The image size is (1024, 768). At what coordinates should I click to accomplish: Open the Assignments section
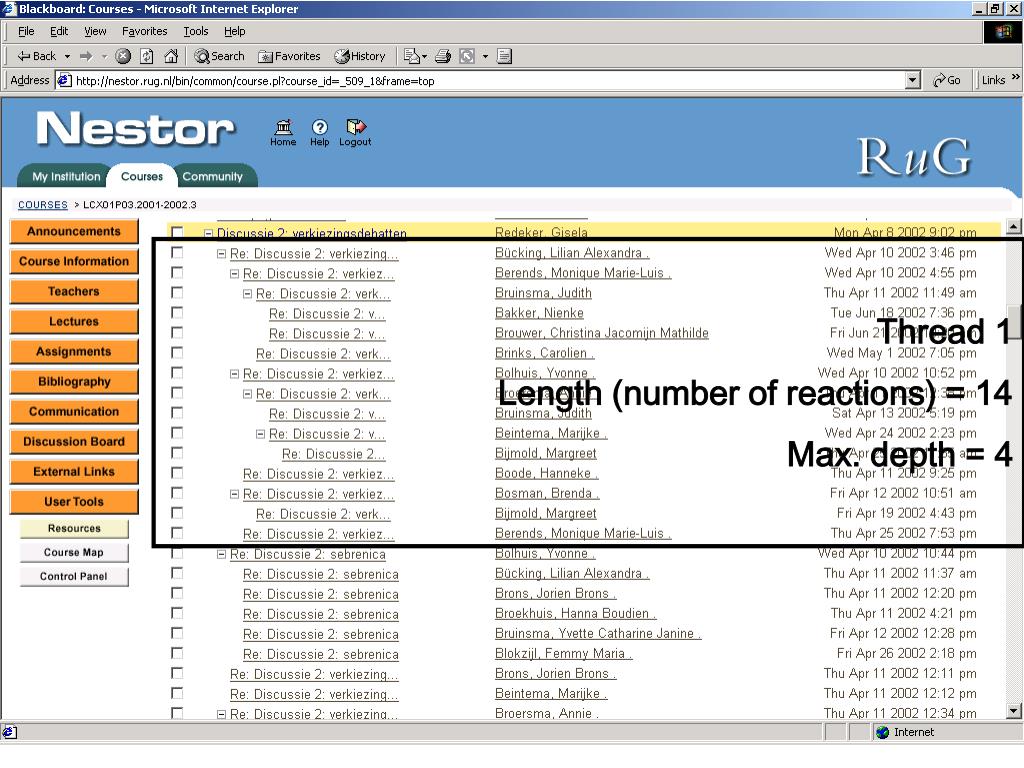coord(74,351)
